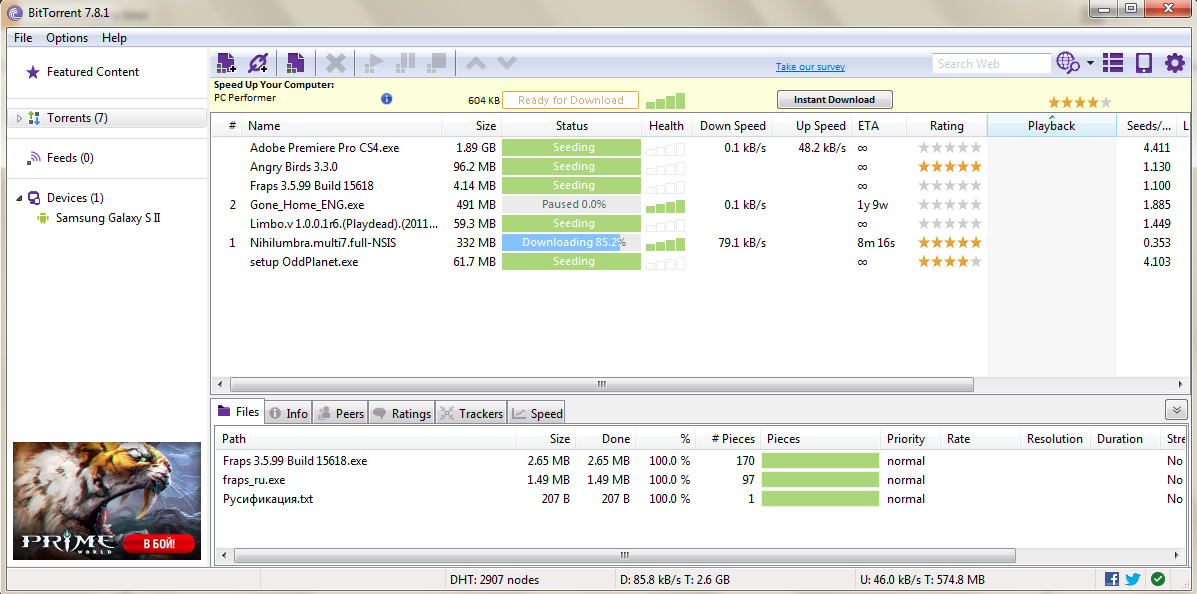Image resolution: width=1197 pixels, height=594 pixels.
Task: Select the Files tab
Action: [x=238, y=412]
